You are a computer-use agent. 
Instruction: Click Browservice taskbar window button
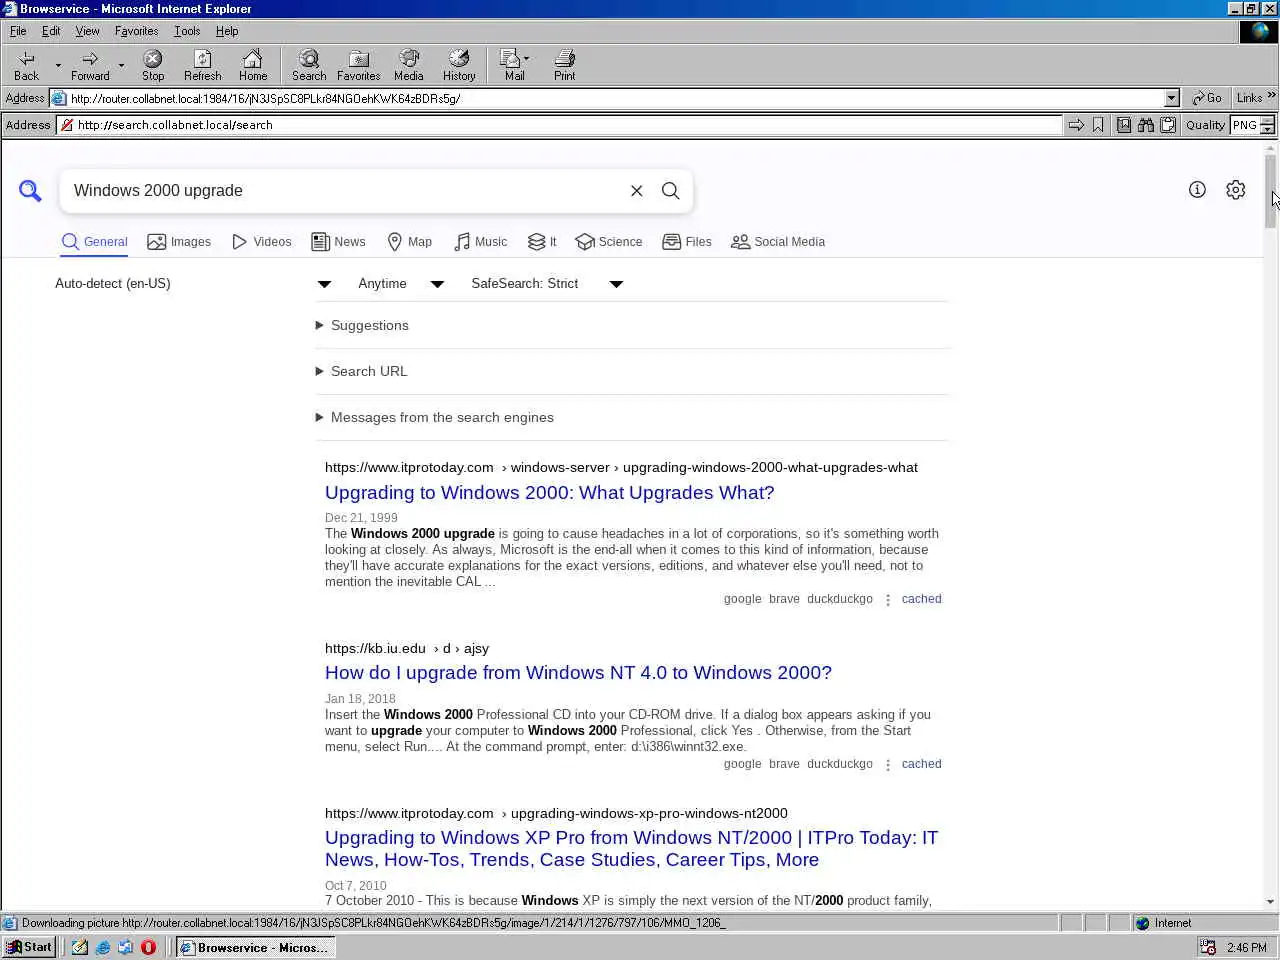pos(255,947)
